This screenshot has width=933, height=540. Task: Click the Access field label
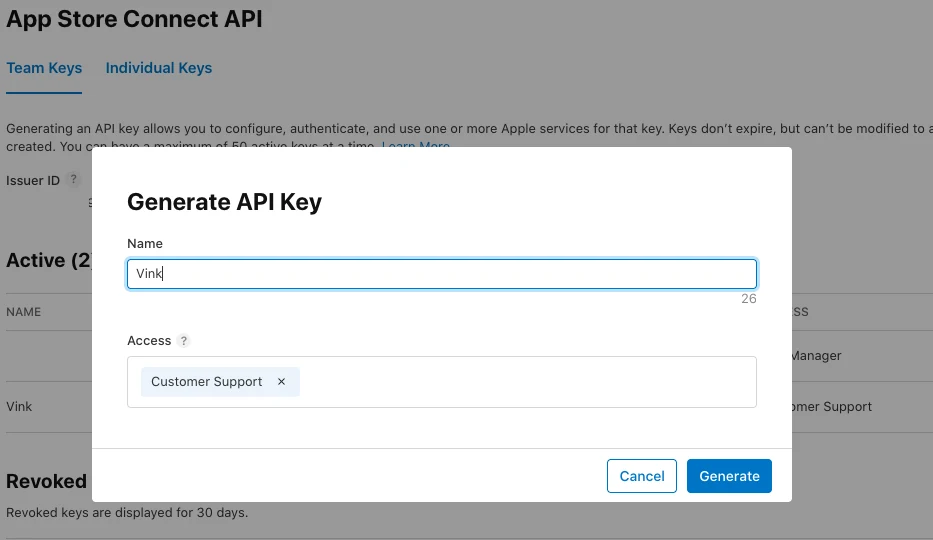click(149, 341)
